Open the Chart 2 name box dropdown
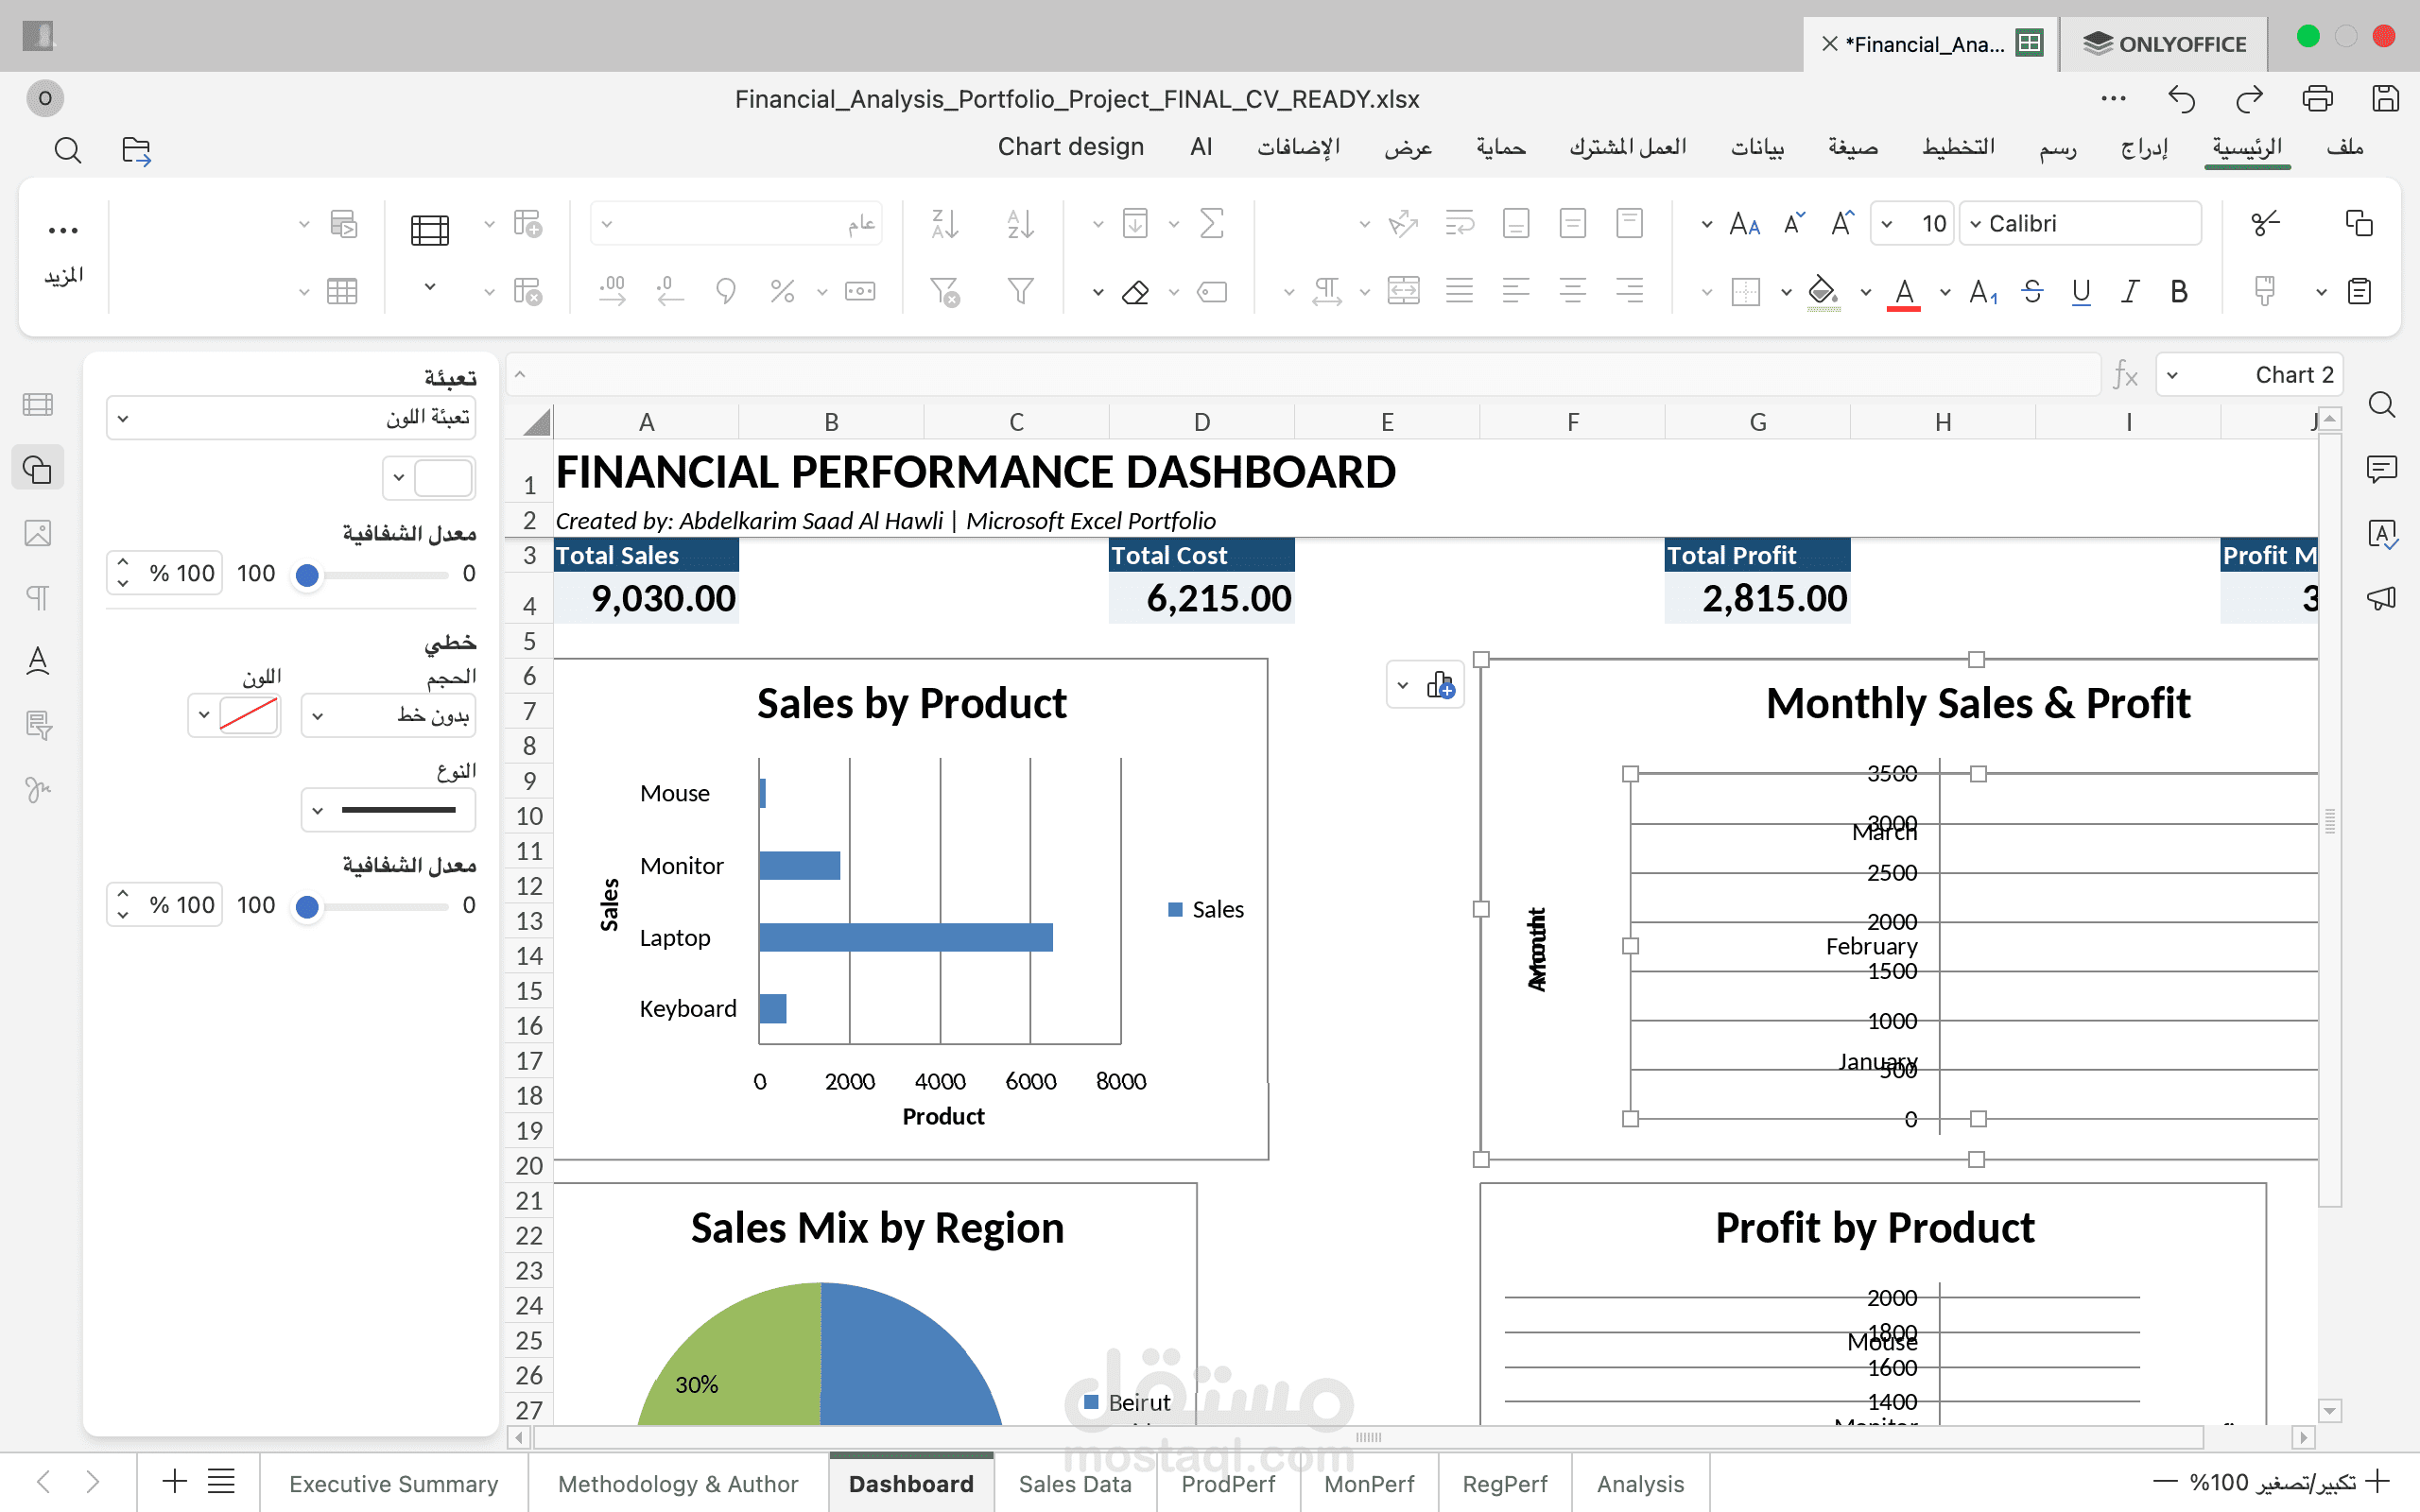The height and width of the screenshot is (1512, 2420). pyautogui.click(x=2173, y=376)
